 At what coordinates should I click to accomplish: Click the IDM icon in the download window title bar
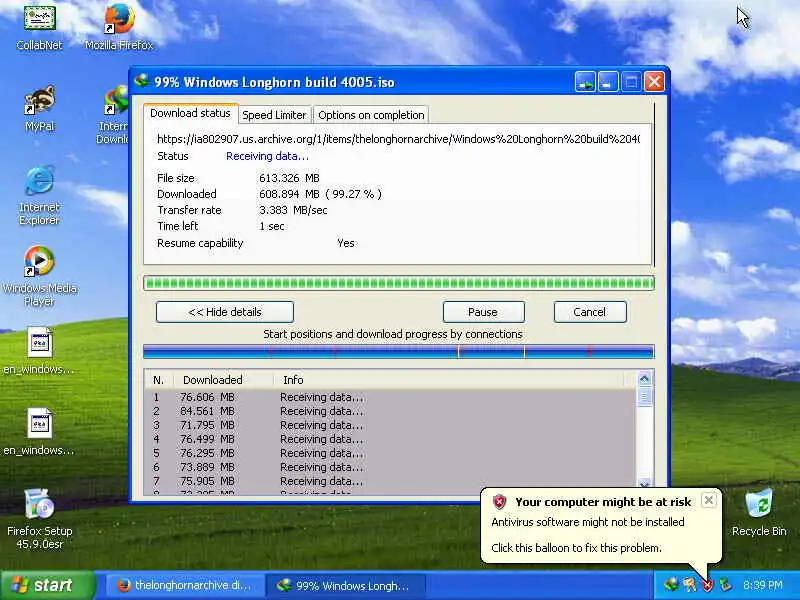click(141, 81)
